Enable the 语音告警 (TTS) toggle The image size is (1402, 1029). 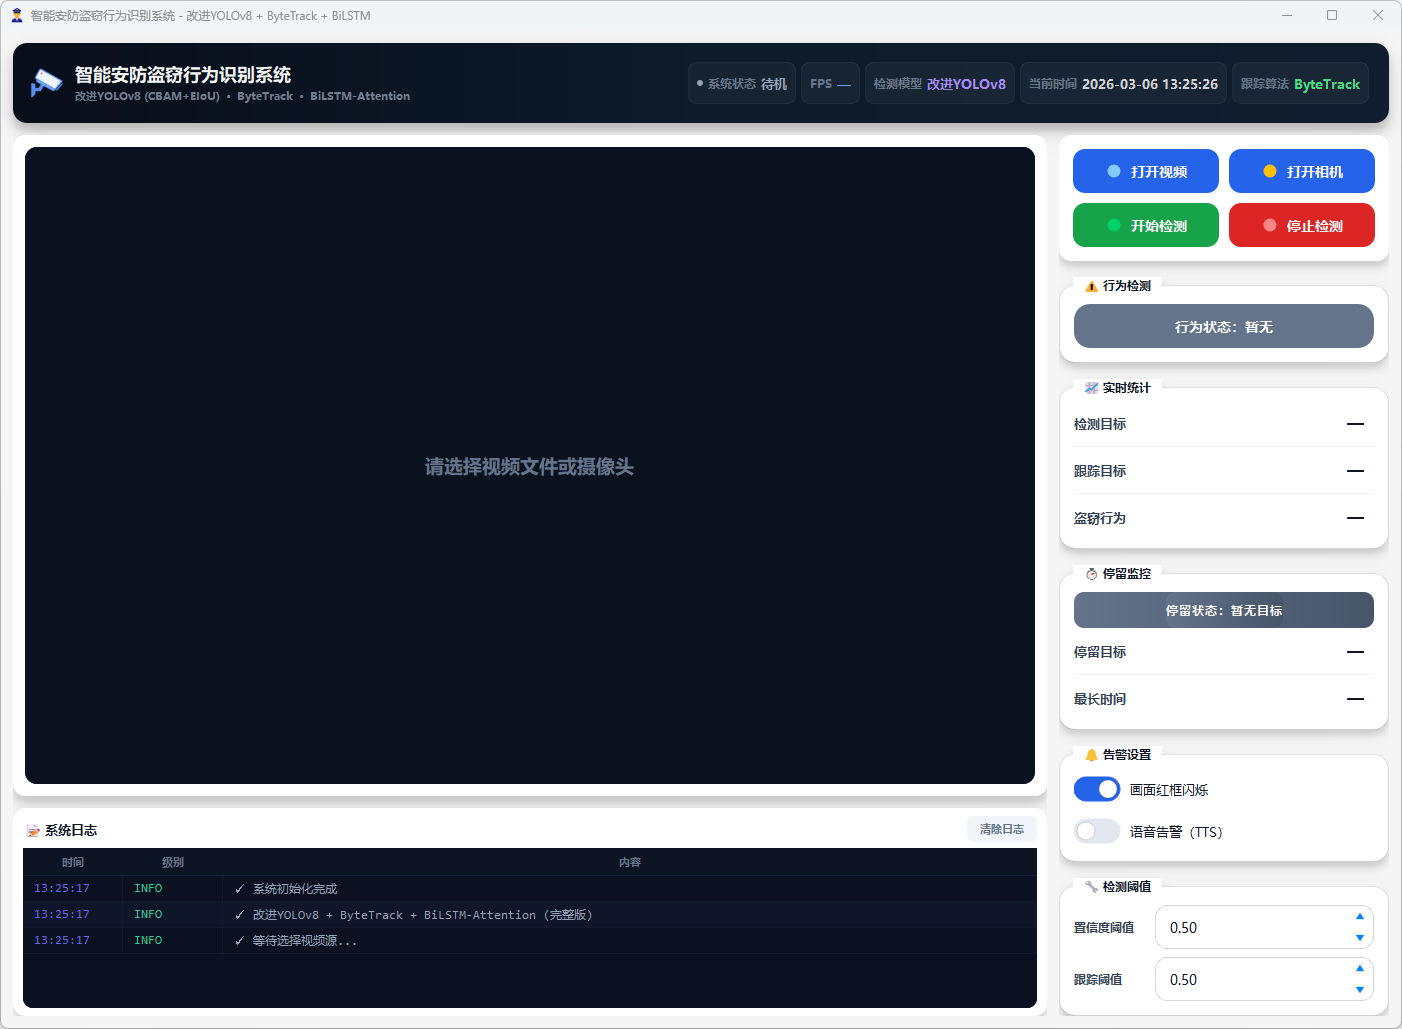point(1097,832)
